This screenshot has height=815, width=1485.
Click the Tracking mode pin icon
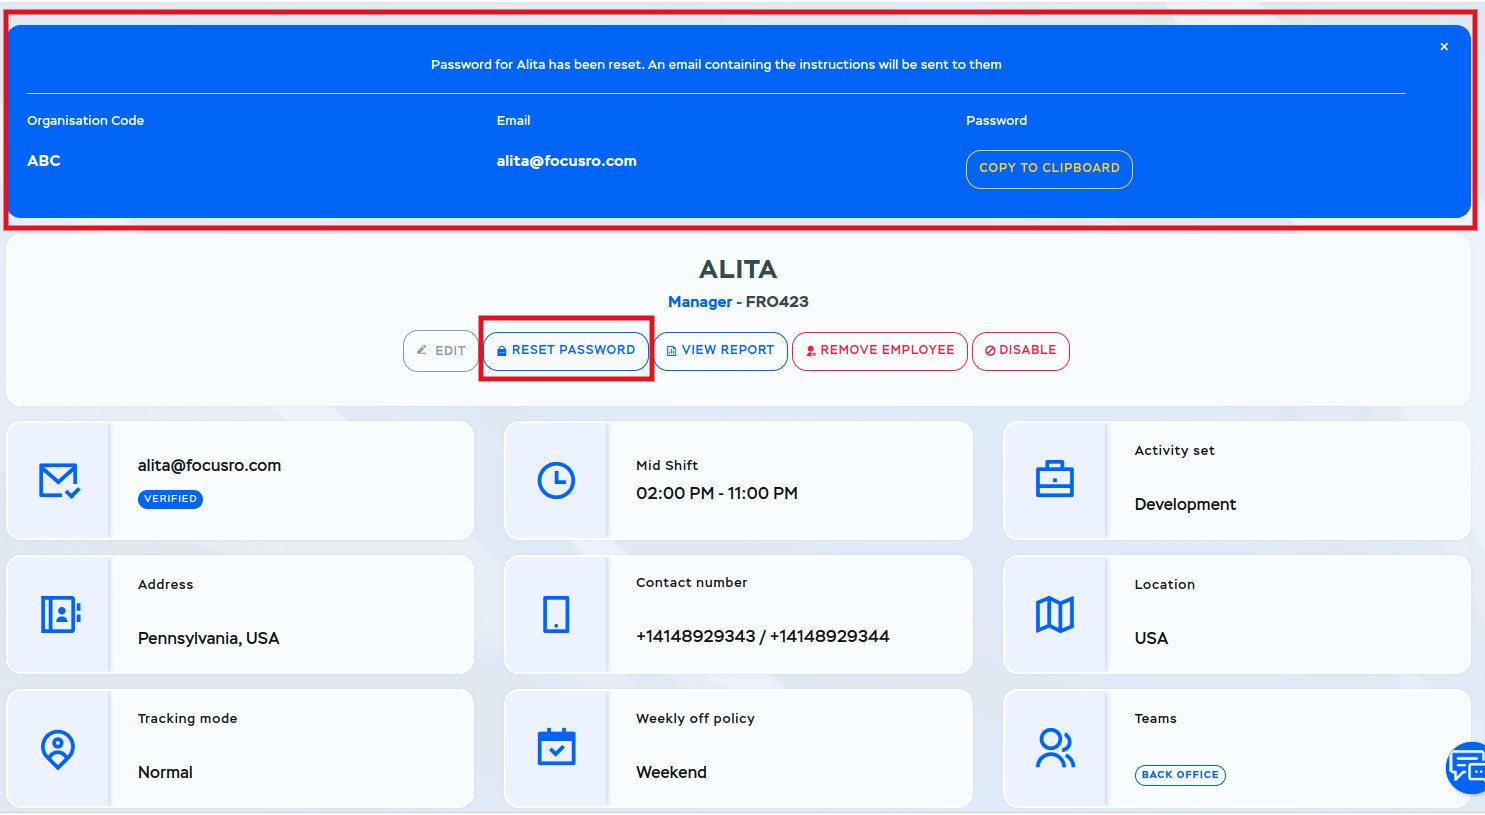click(x=58, y=748)
